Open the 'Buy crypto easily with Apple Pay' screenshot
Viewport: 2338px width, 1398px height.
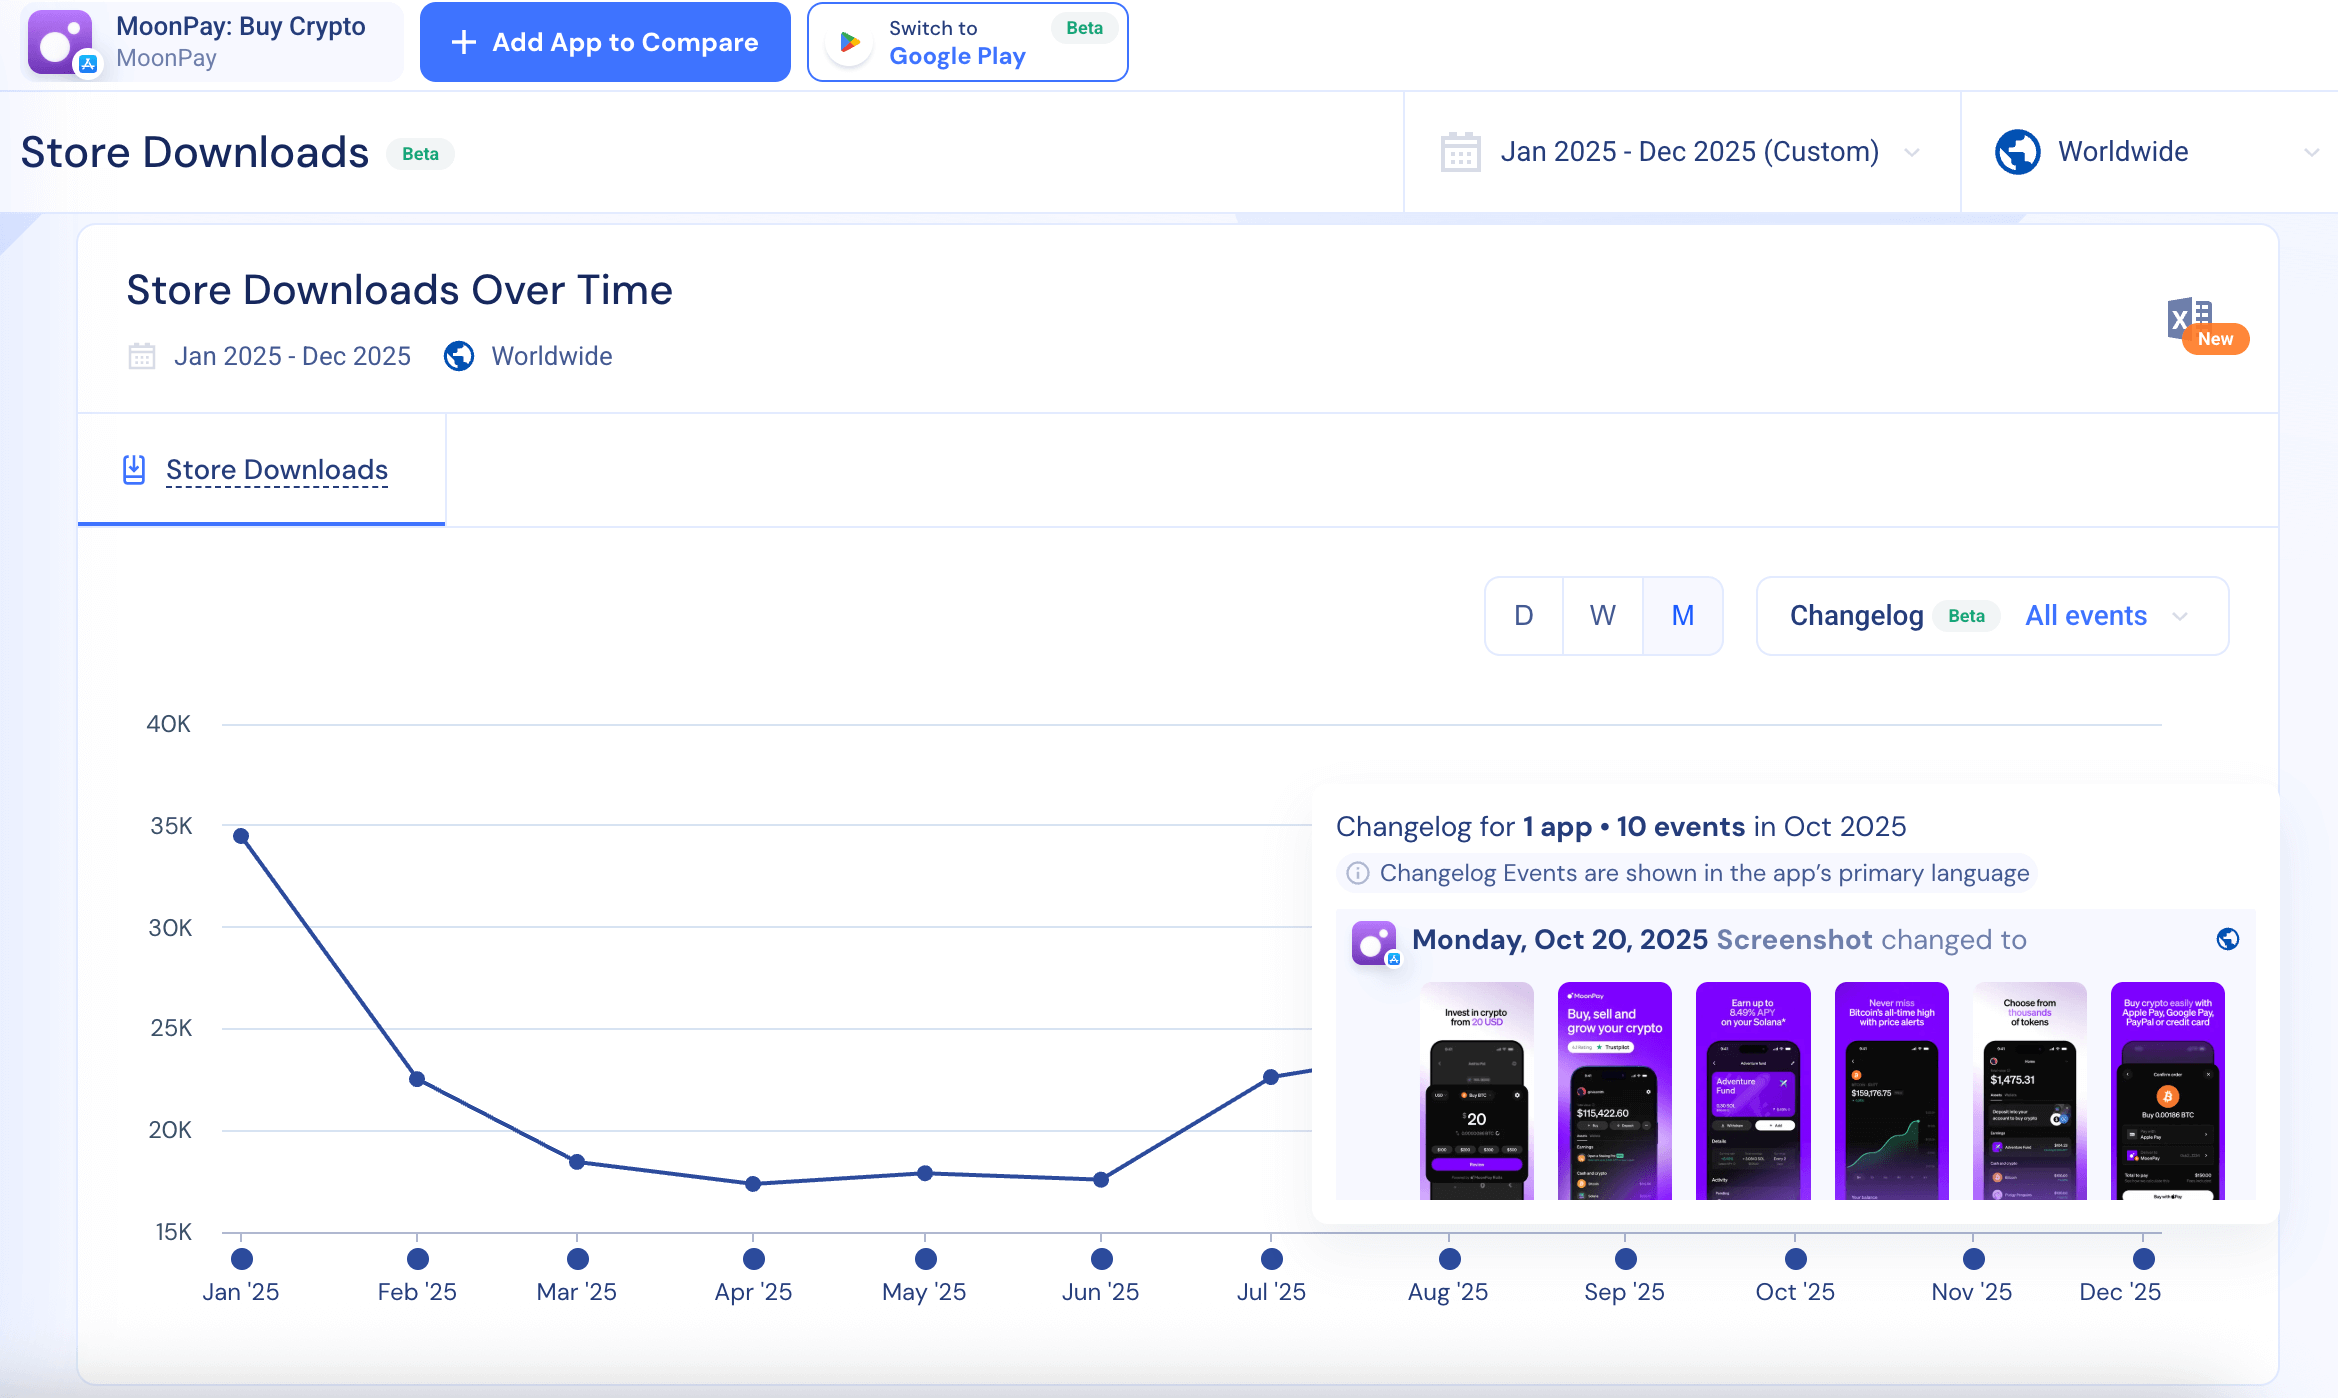[x=2168, y=1091]
